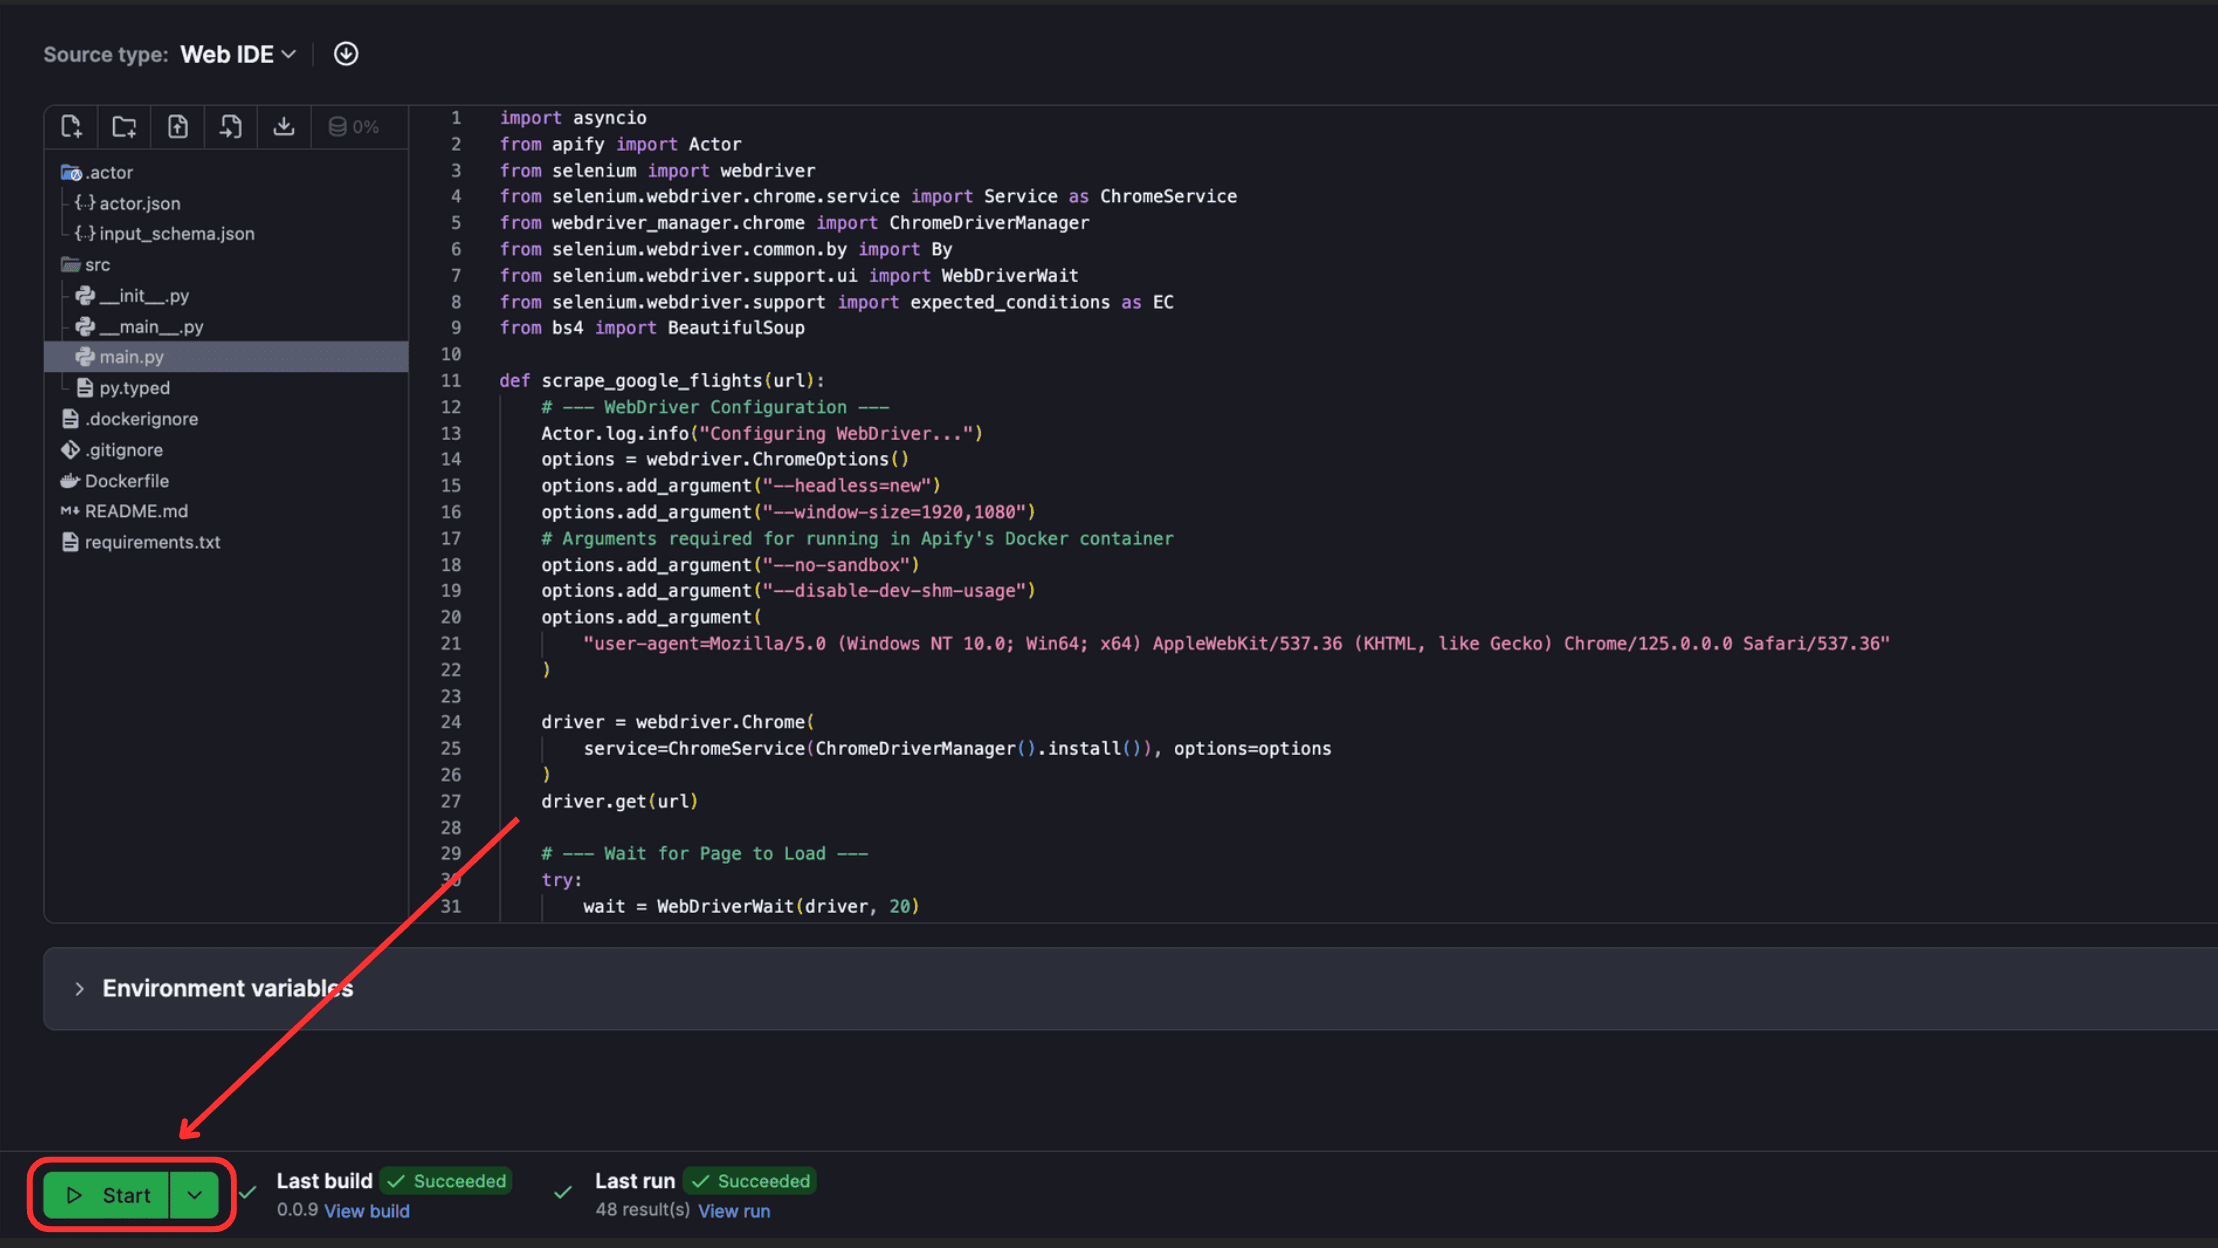2218x1248 pixels.
Task: Click the import file icon in the toolbar
Action: 230,126
